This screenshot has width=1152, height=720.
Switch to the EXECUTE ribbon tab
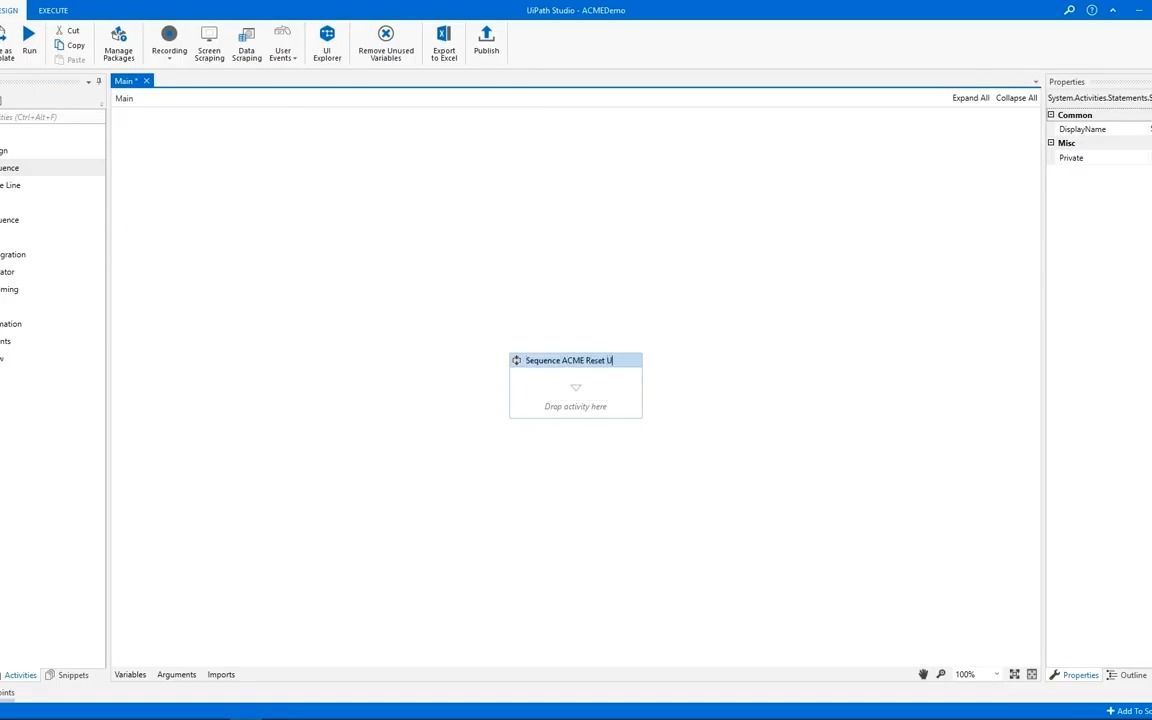[53, 10]
